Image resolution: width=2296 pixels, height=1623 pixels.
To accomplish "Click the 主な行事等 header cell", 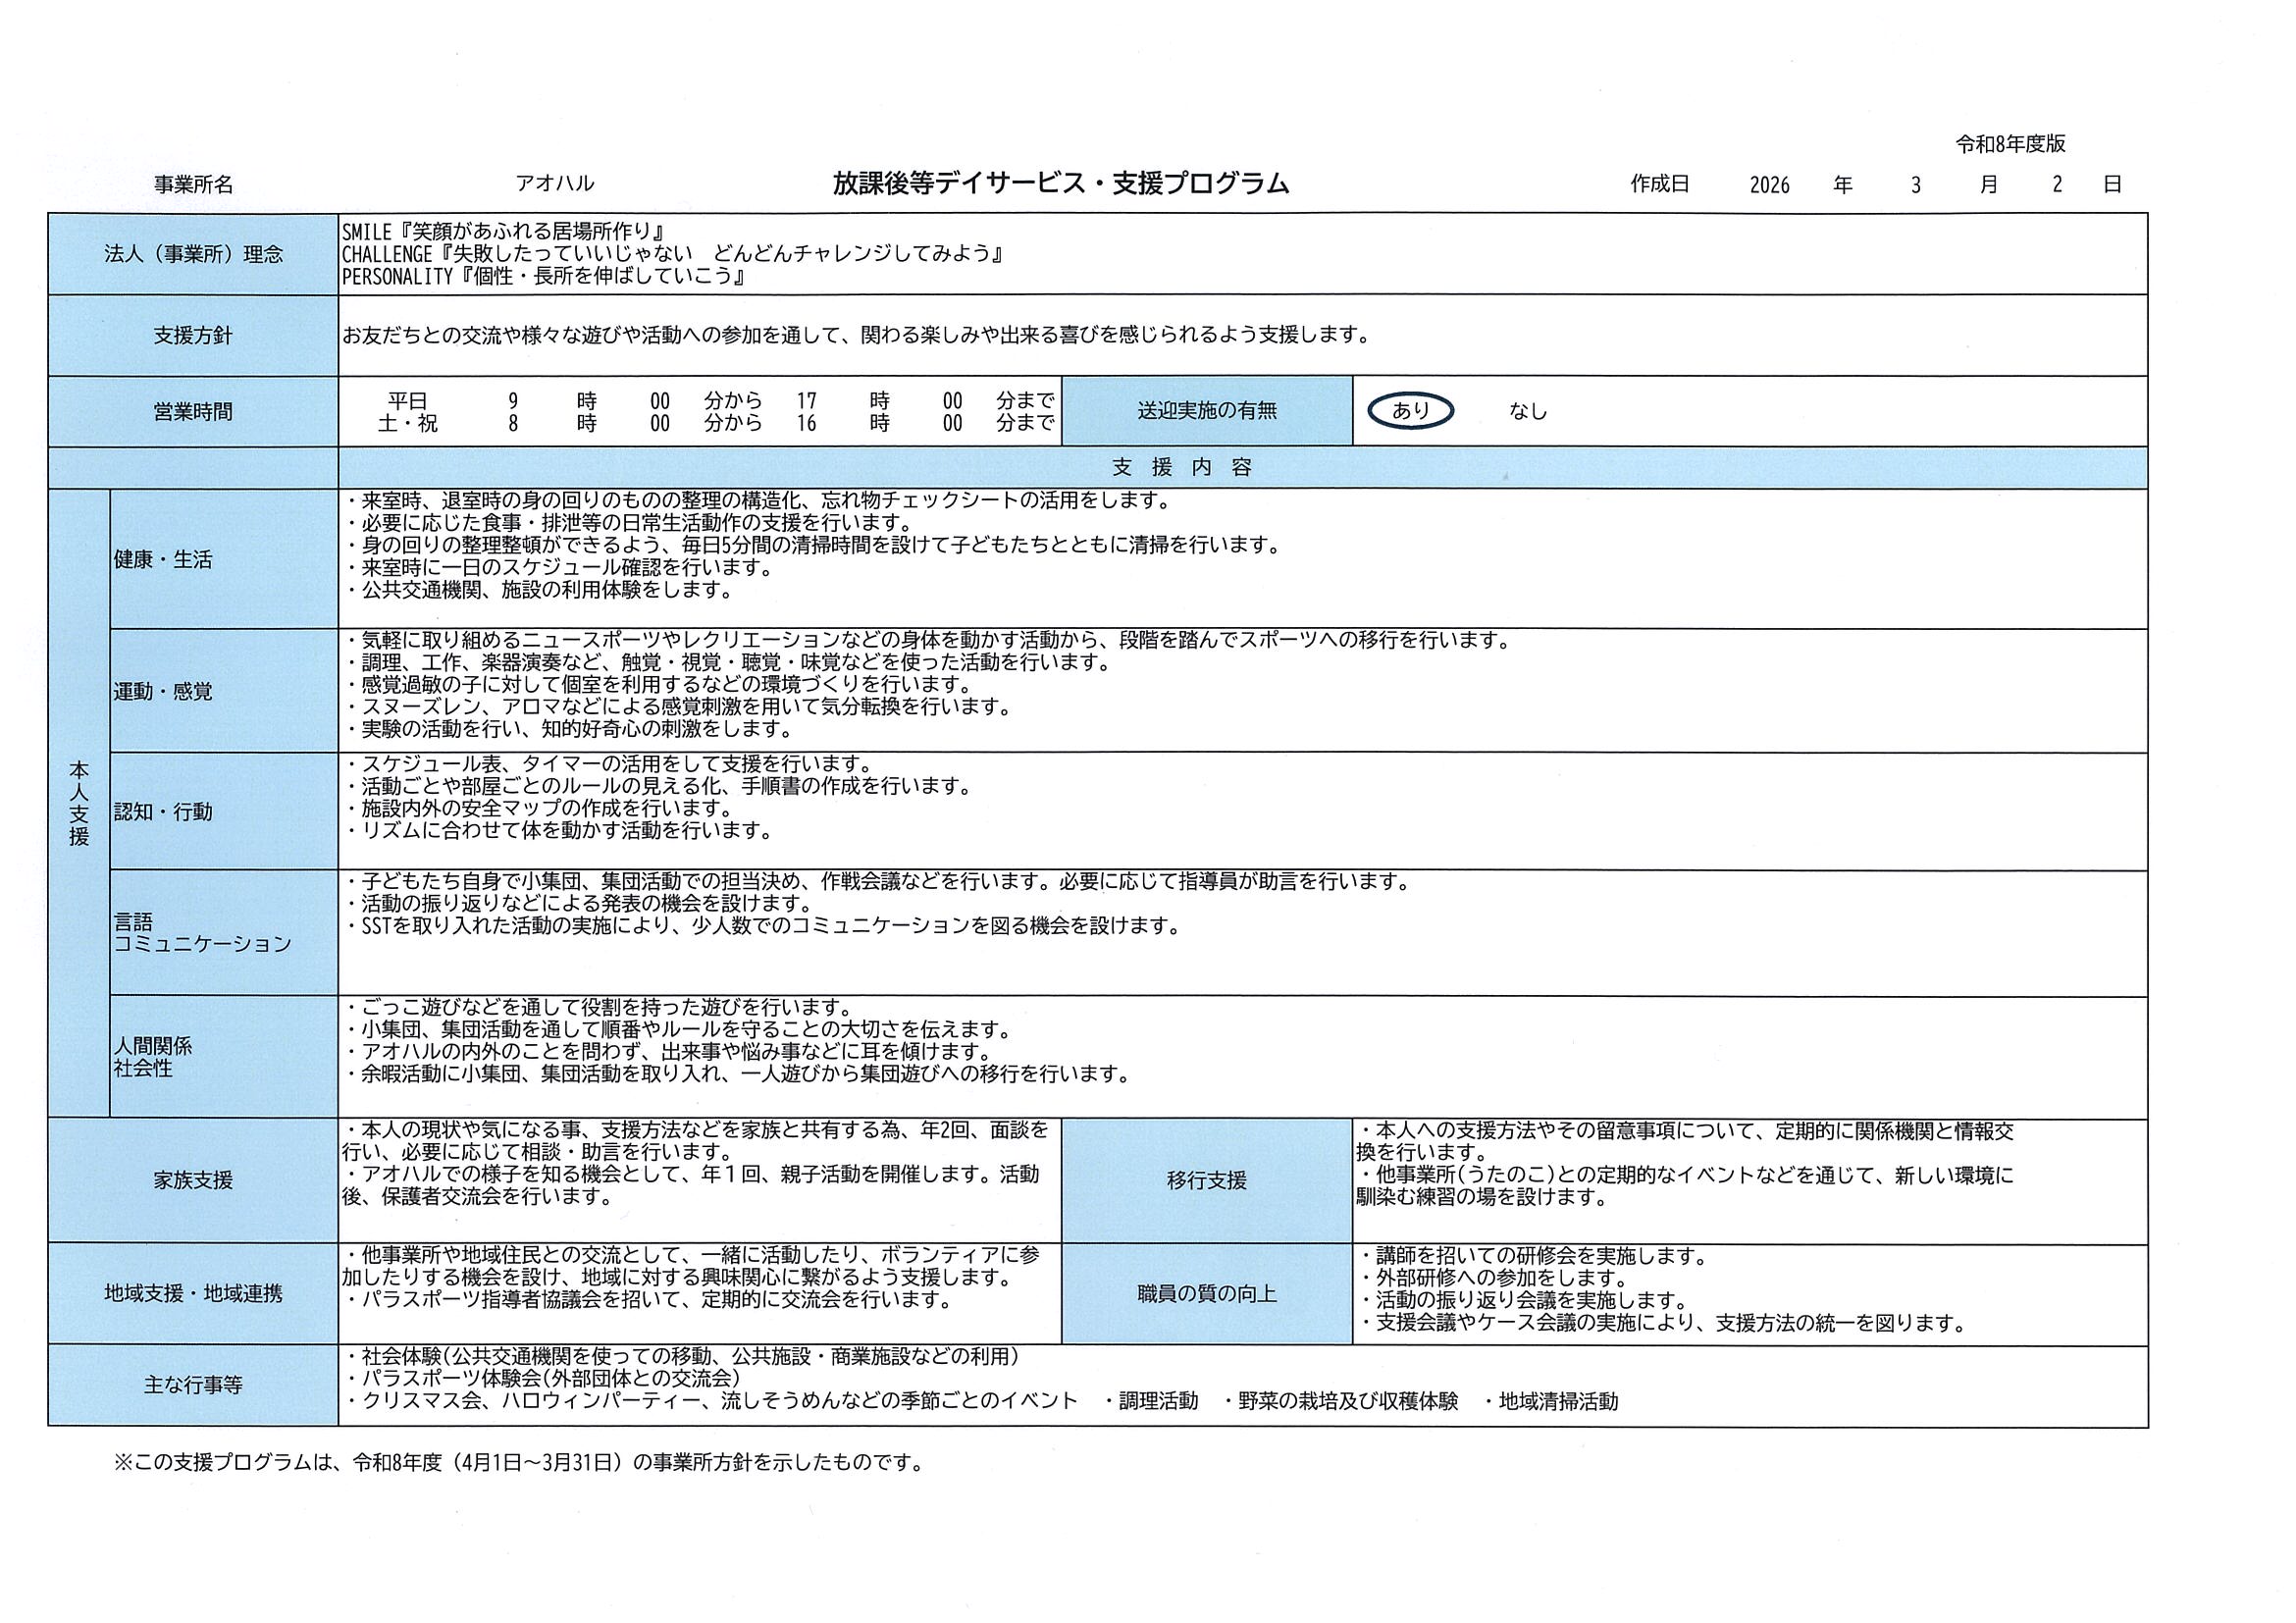I will point(193,1385).
